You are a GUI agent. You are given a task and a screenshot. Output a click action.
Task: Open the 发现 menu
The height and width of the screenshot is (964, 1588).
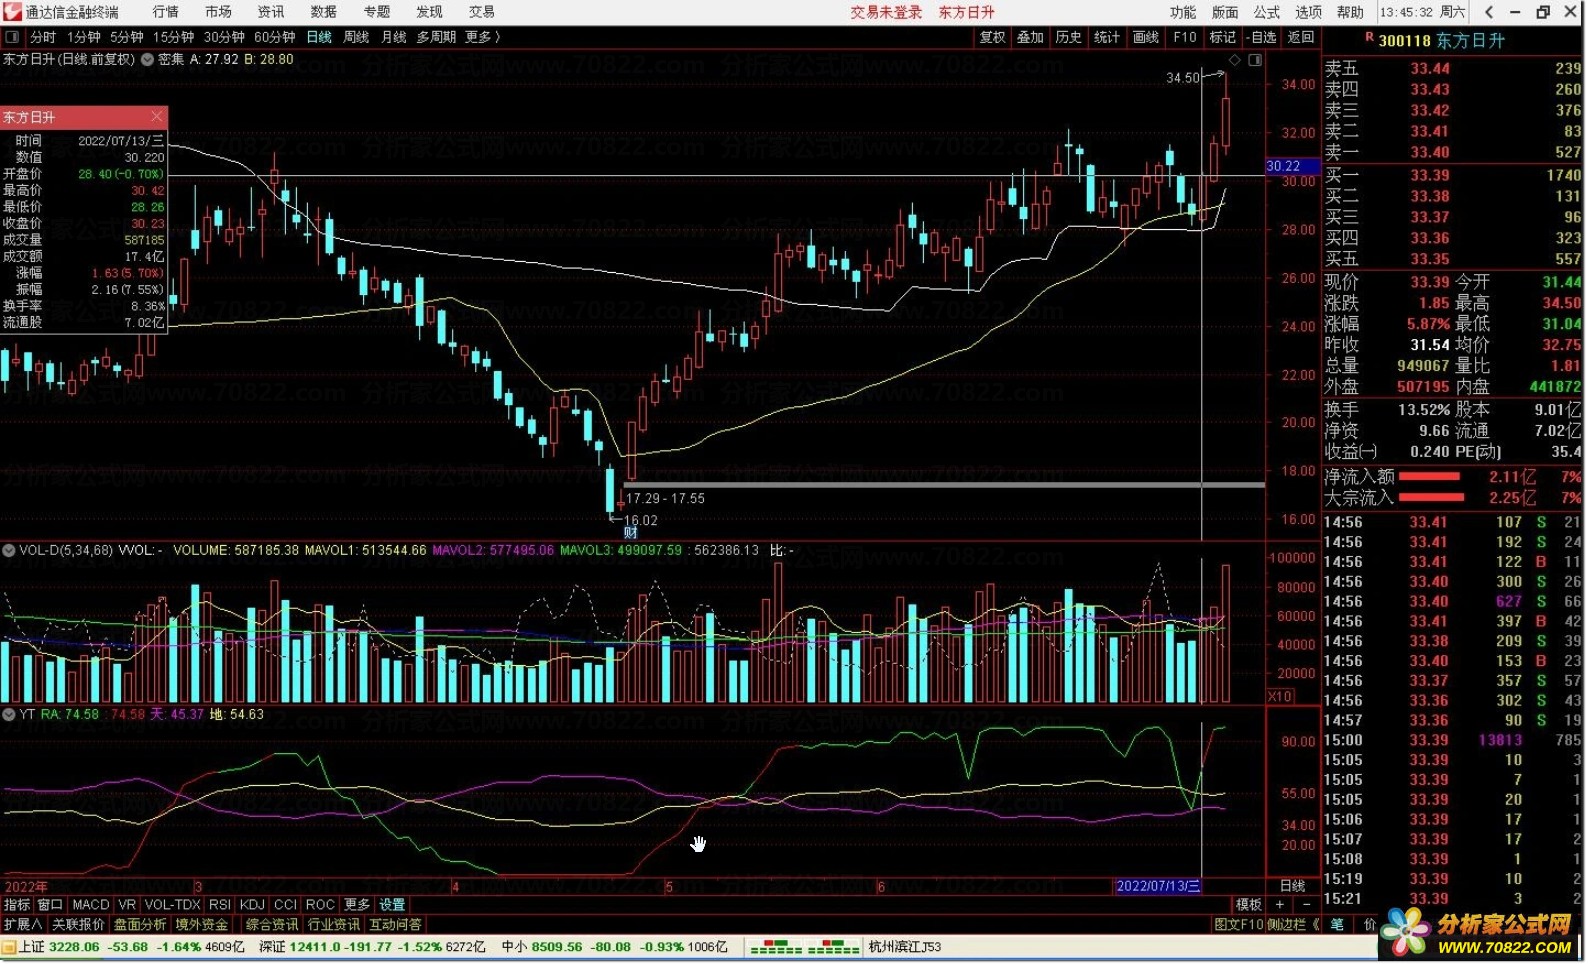429,12
